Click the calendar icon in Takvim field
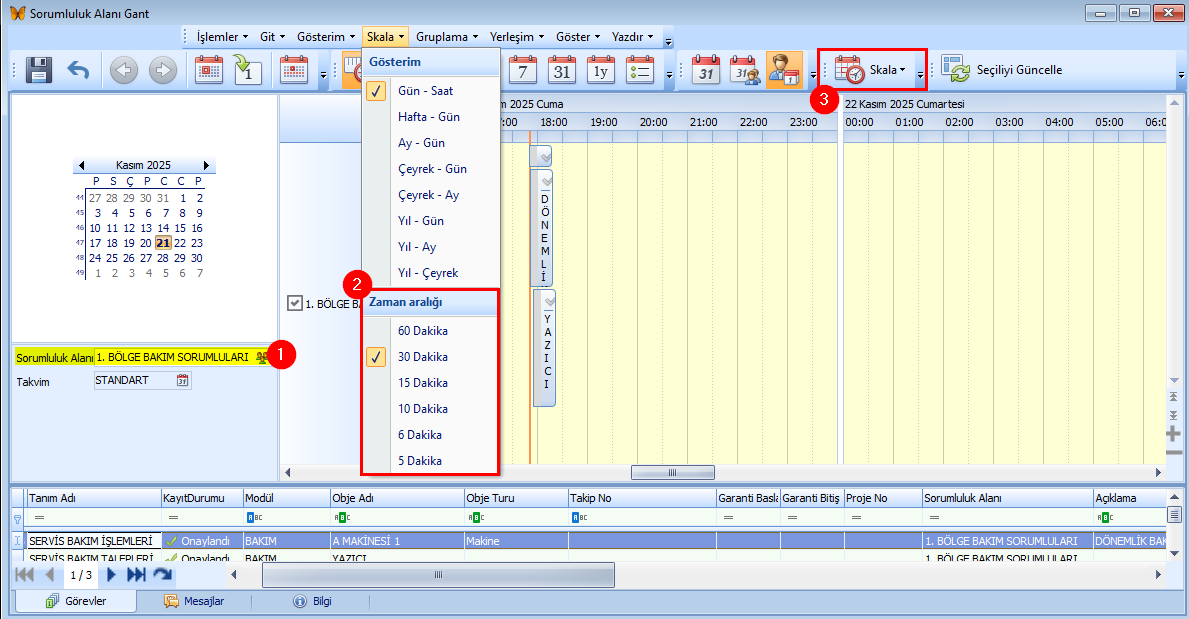Image resolution: width=1189 pixels, height=619 pixels. pos(182,381)
